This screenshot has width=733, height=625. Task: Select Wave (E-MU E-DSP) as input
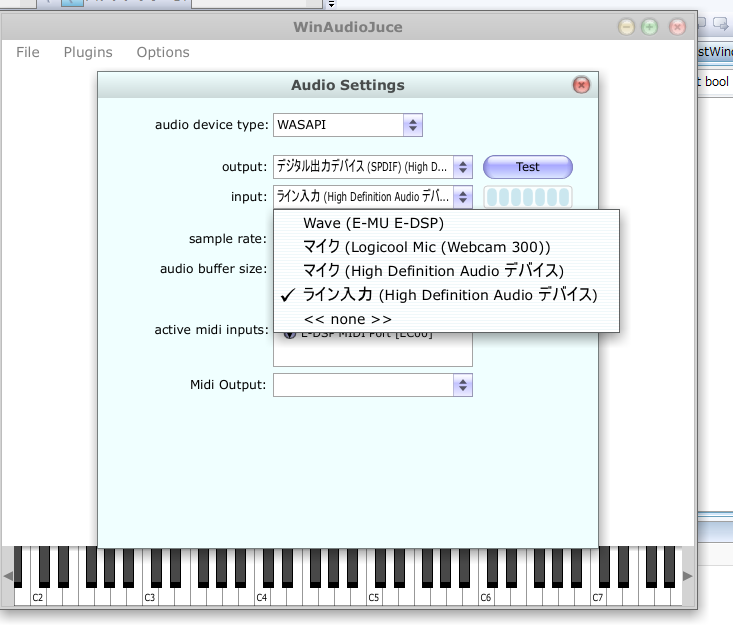[373, 223]
